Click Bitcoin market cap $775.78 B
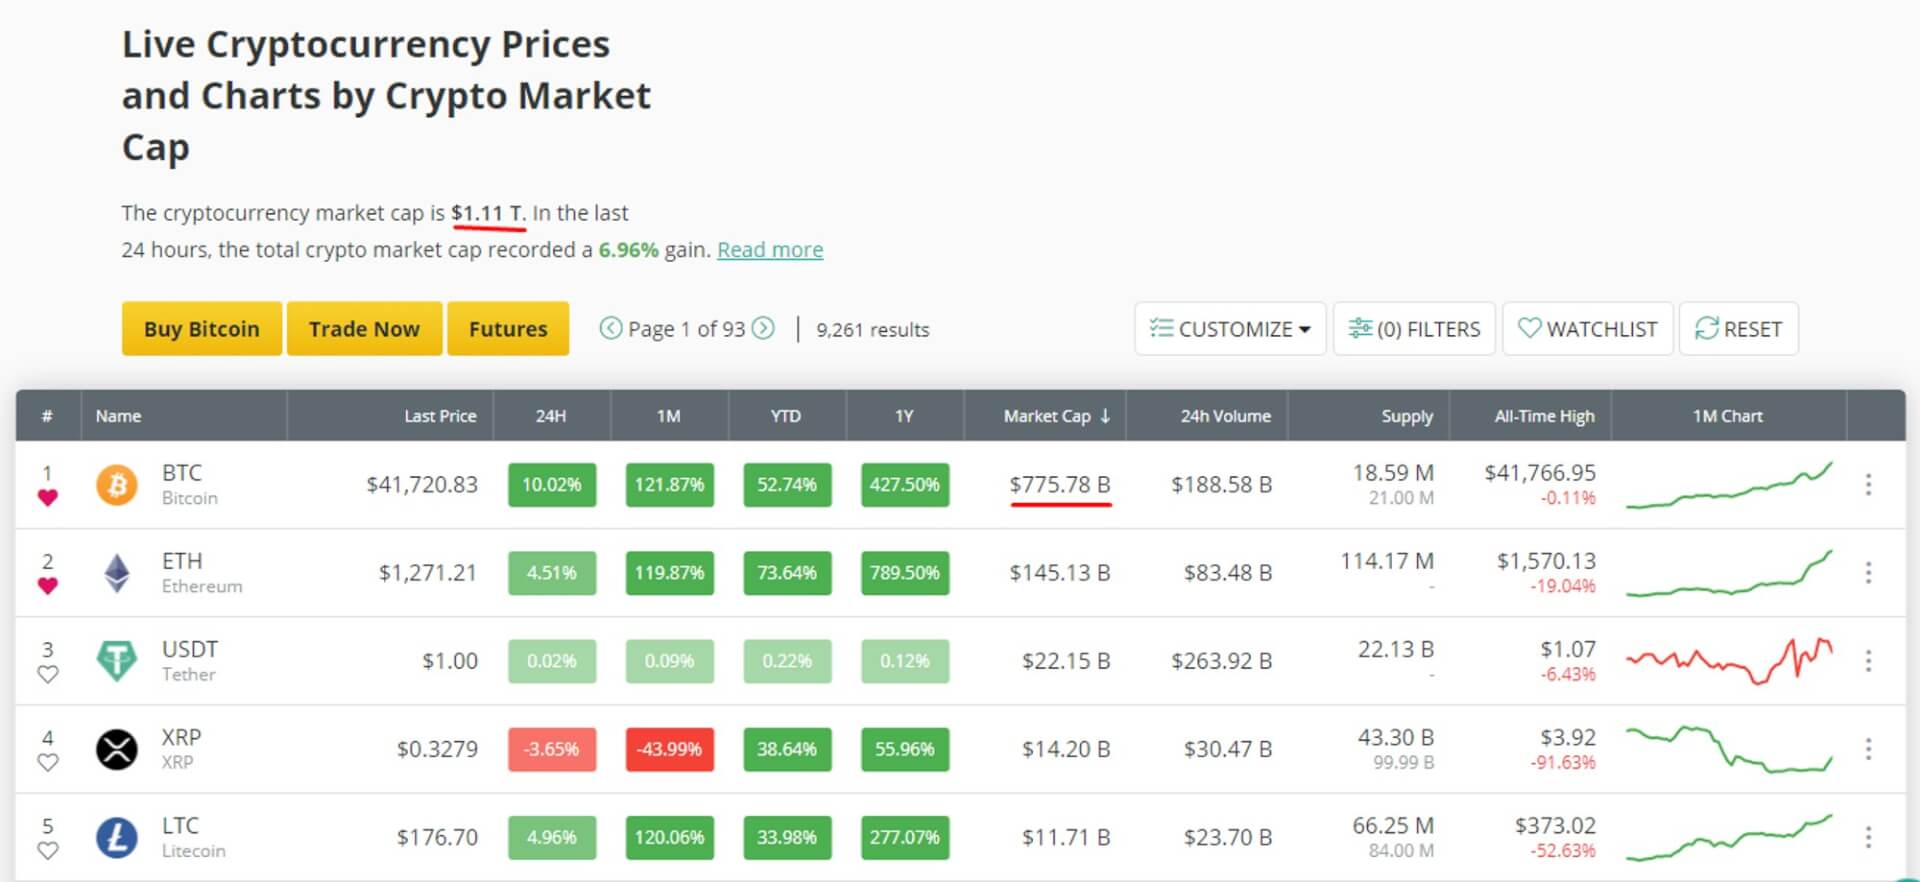This screenshot has width=1920, height=882. [1060, 485]
